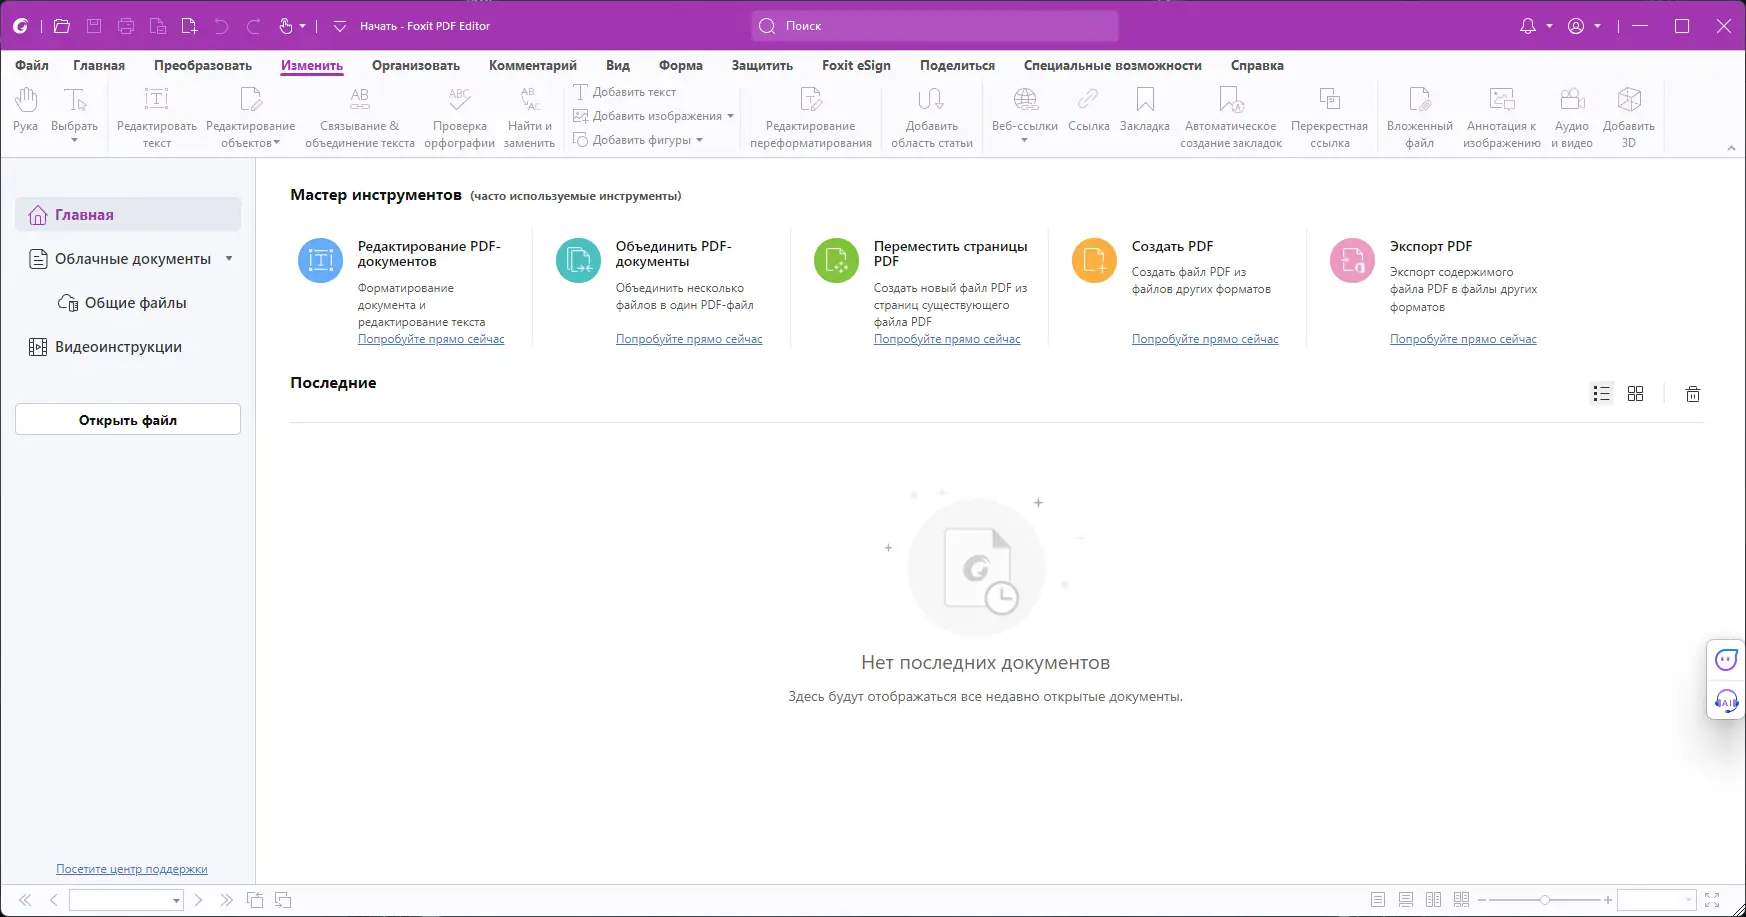Click the redo arrow in title bar
Image resolution: width=1746 pixels, height=917 pixels.
click(x=253, y=26)
